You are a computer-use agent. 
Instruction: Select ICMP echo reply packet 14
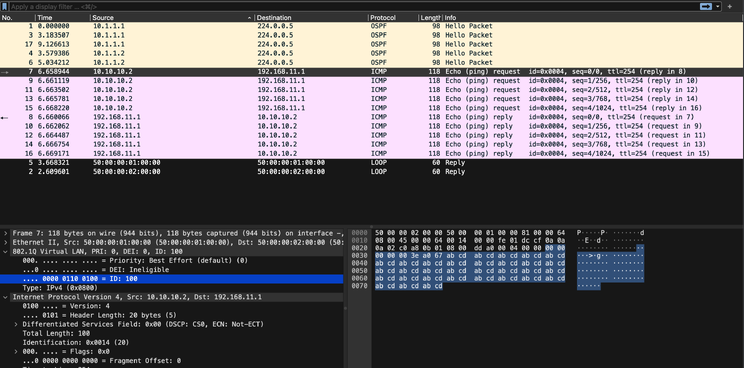[x=372, y=144]
